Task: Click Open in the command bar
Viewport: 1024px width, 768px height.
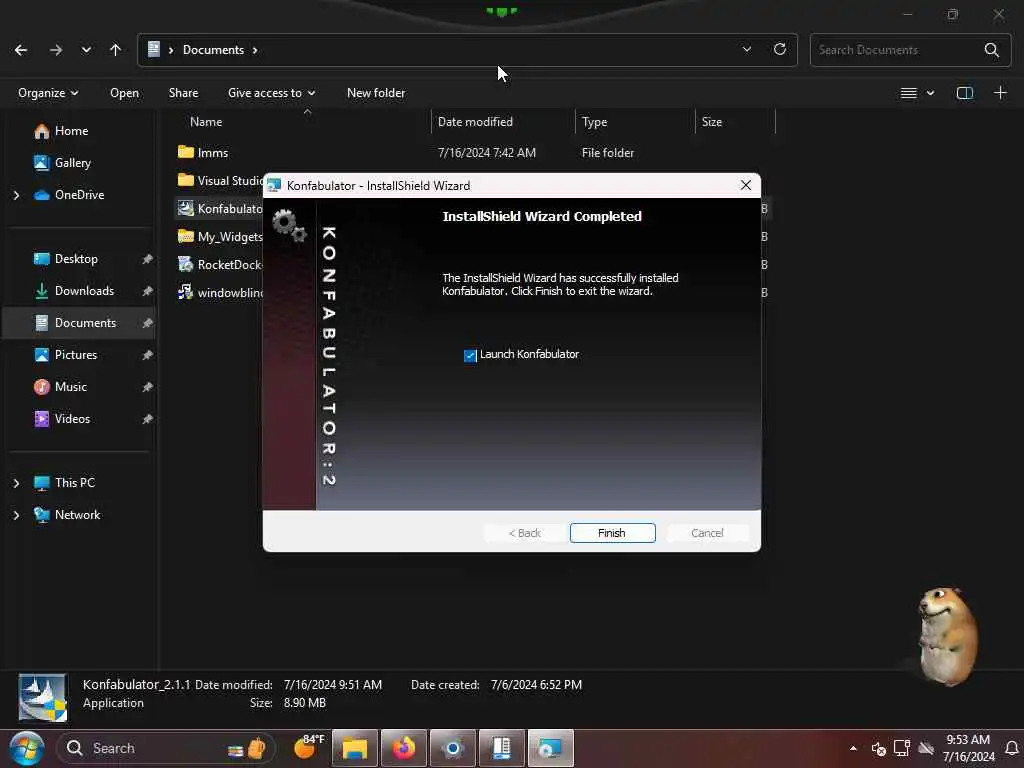Action: tap(124, 93)
